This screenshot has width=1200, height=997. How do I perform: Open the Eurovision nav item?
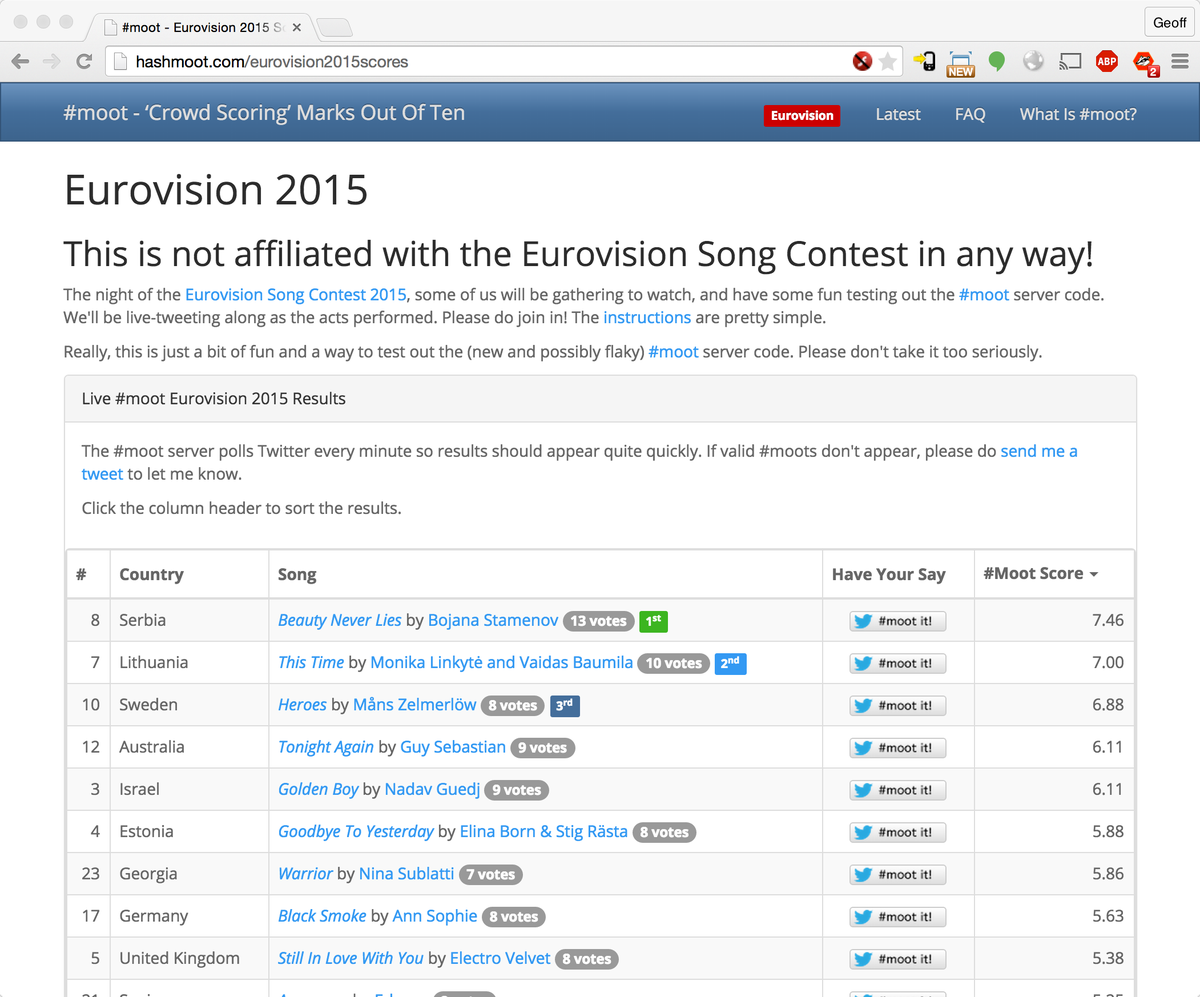pos(802,115)
